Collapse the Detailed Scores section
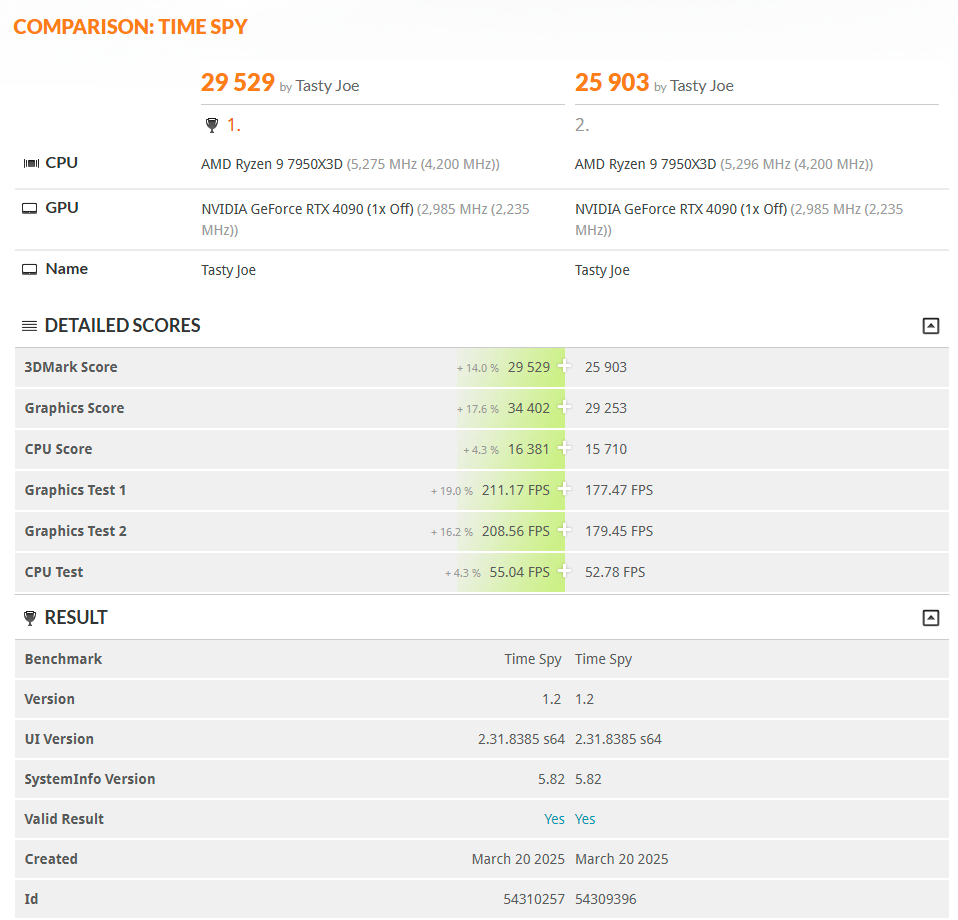The width and height of the screenshot is (958, 920). click(931, 326)
